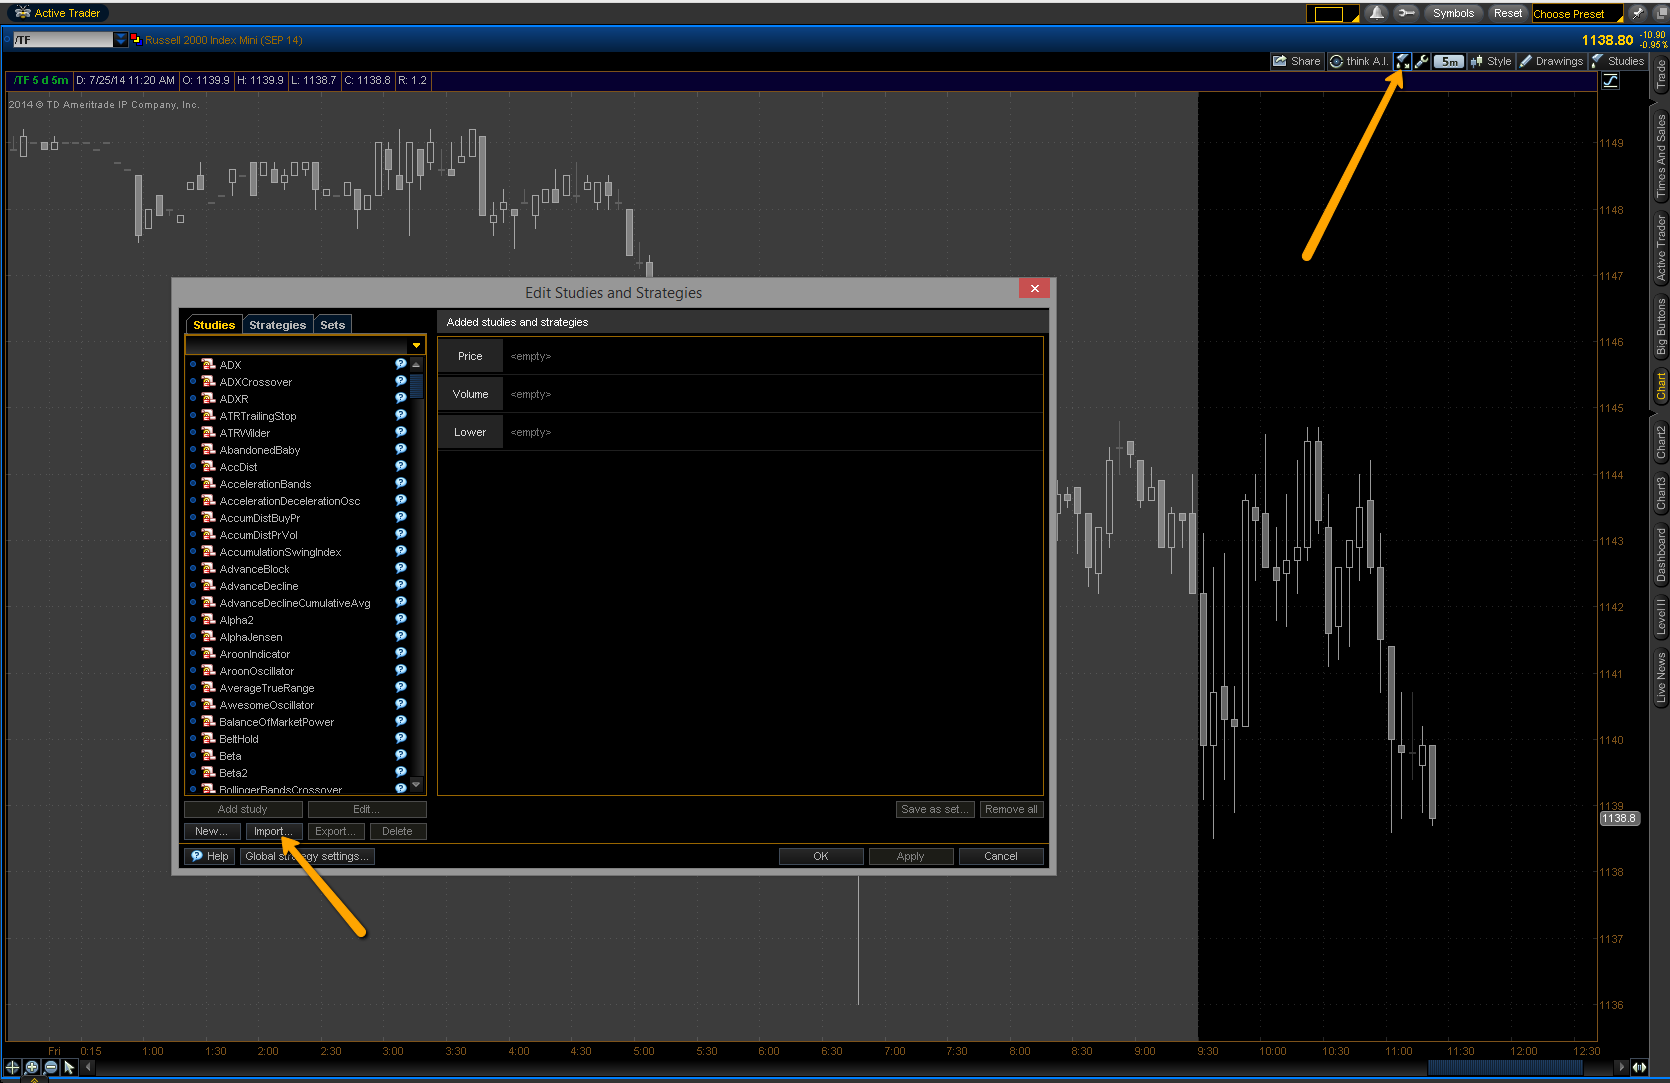Viewport: 1670px width, 1083px height.
Task: Expand the bottom panel chevron
Action: [34, 1079]
